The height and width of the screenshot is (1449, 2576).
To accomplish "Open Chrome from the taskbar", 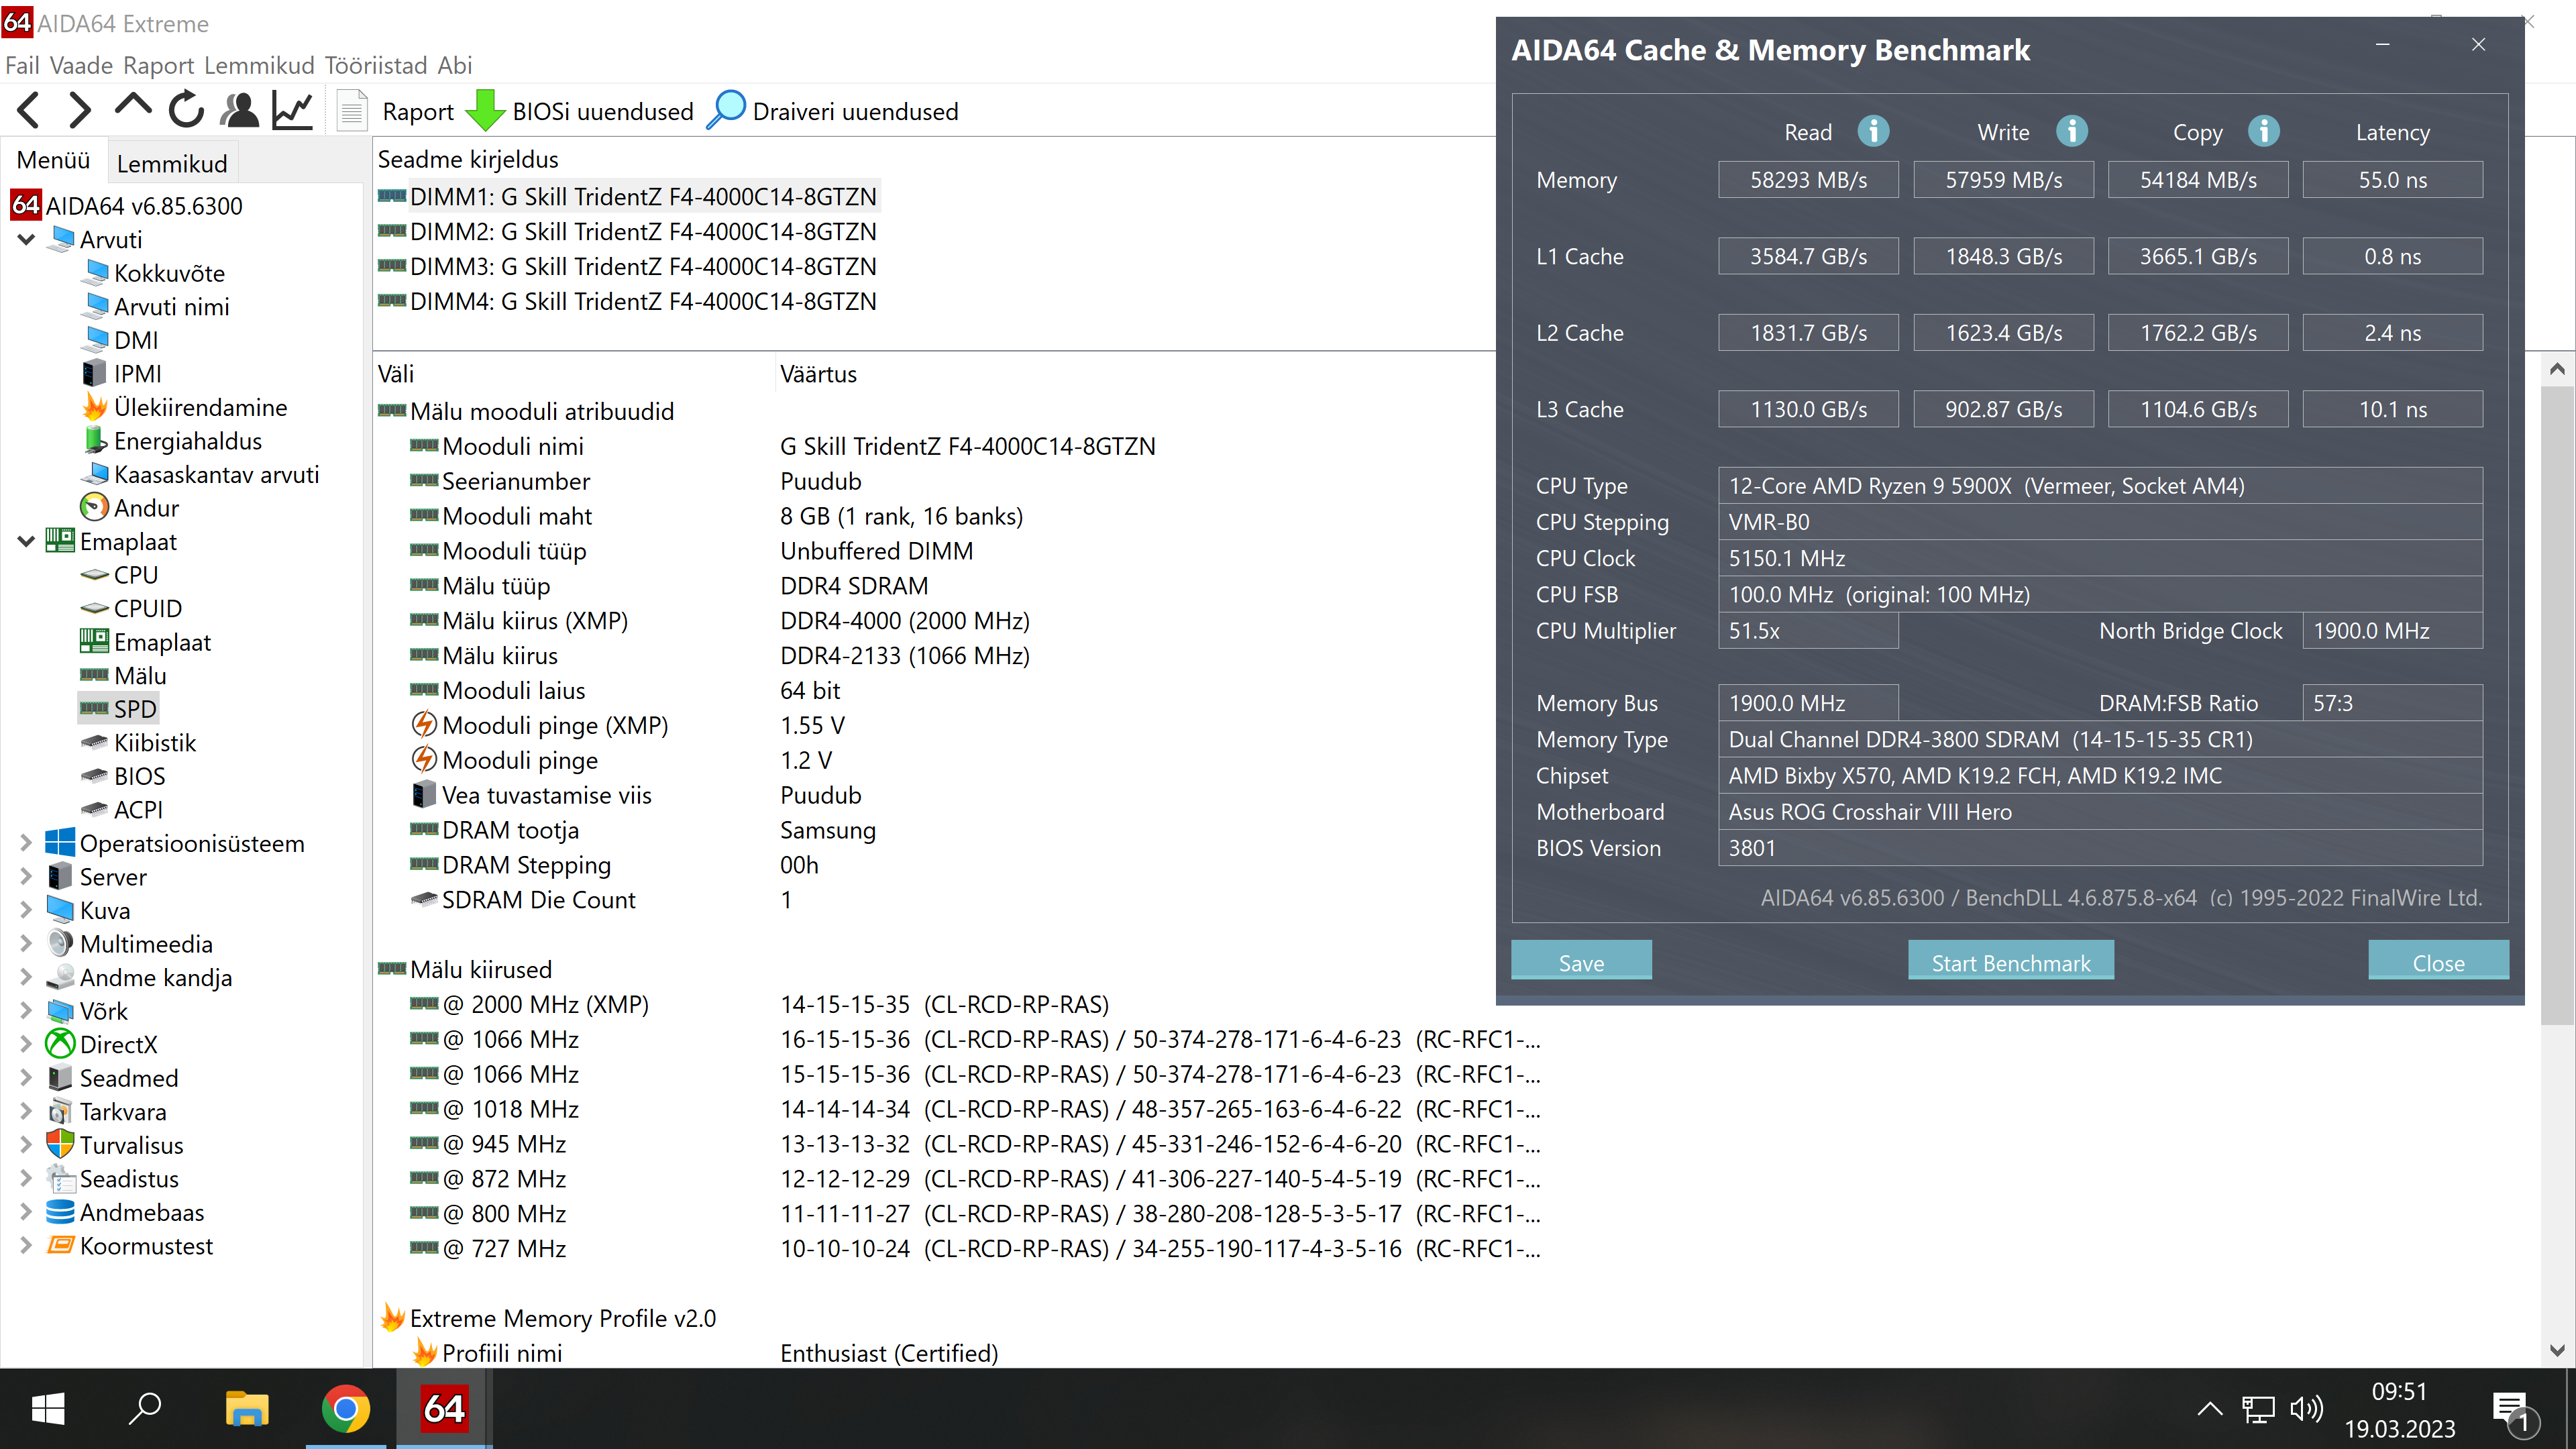I will point(345,1409).
